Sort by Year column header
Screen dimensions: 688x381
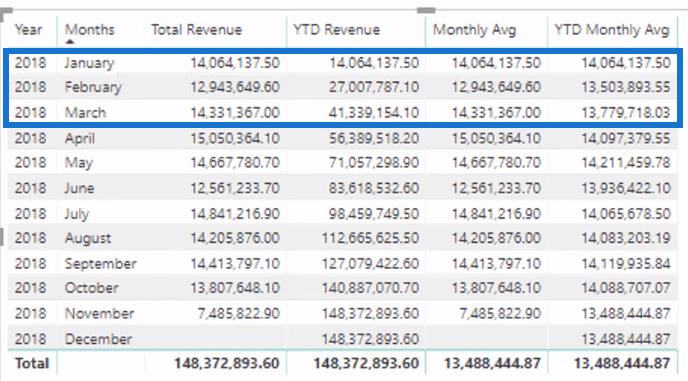(29, 30)
